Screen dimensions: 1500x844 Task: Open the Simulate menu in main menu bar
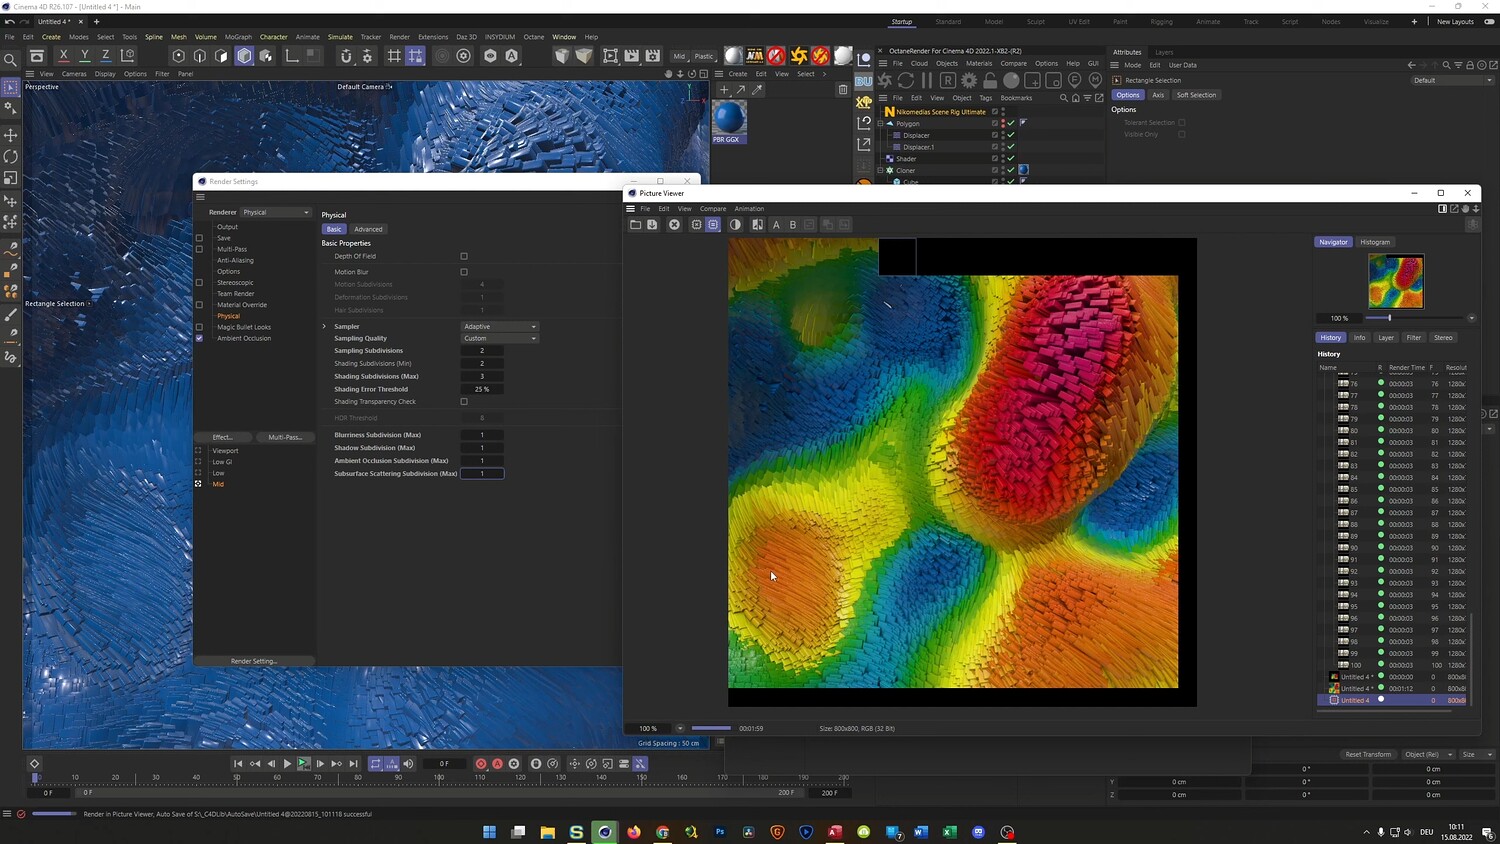pos(340,37)
